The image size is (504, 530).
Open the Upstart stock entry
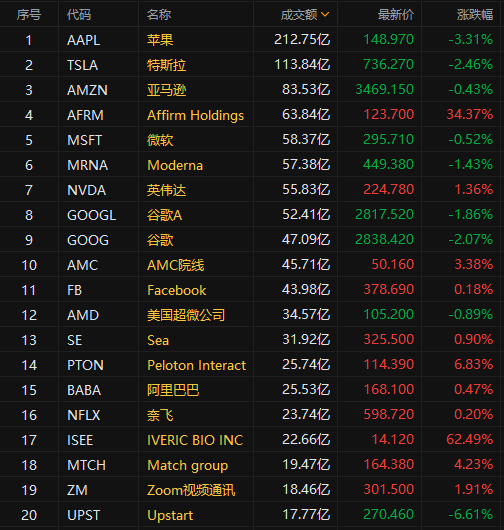pos(170,515)
